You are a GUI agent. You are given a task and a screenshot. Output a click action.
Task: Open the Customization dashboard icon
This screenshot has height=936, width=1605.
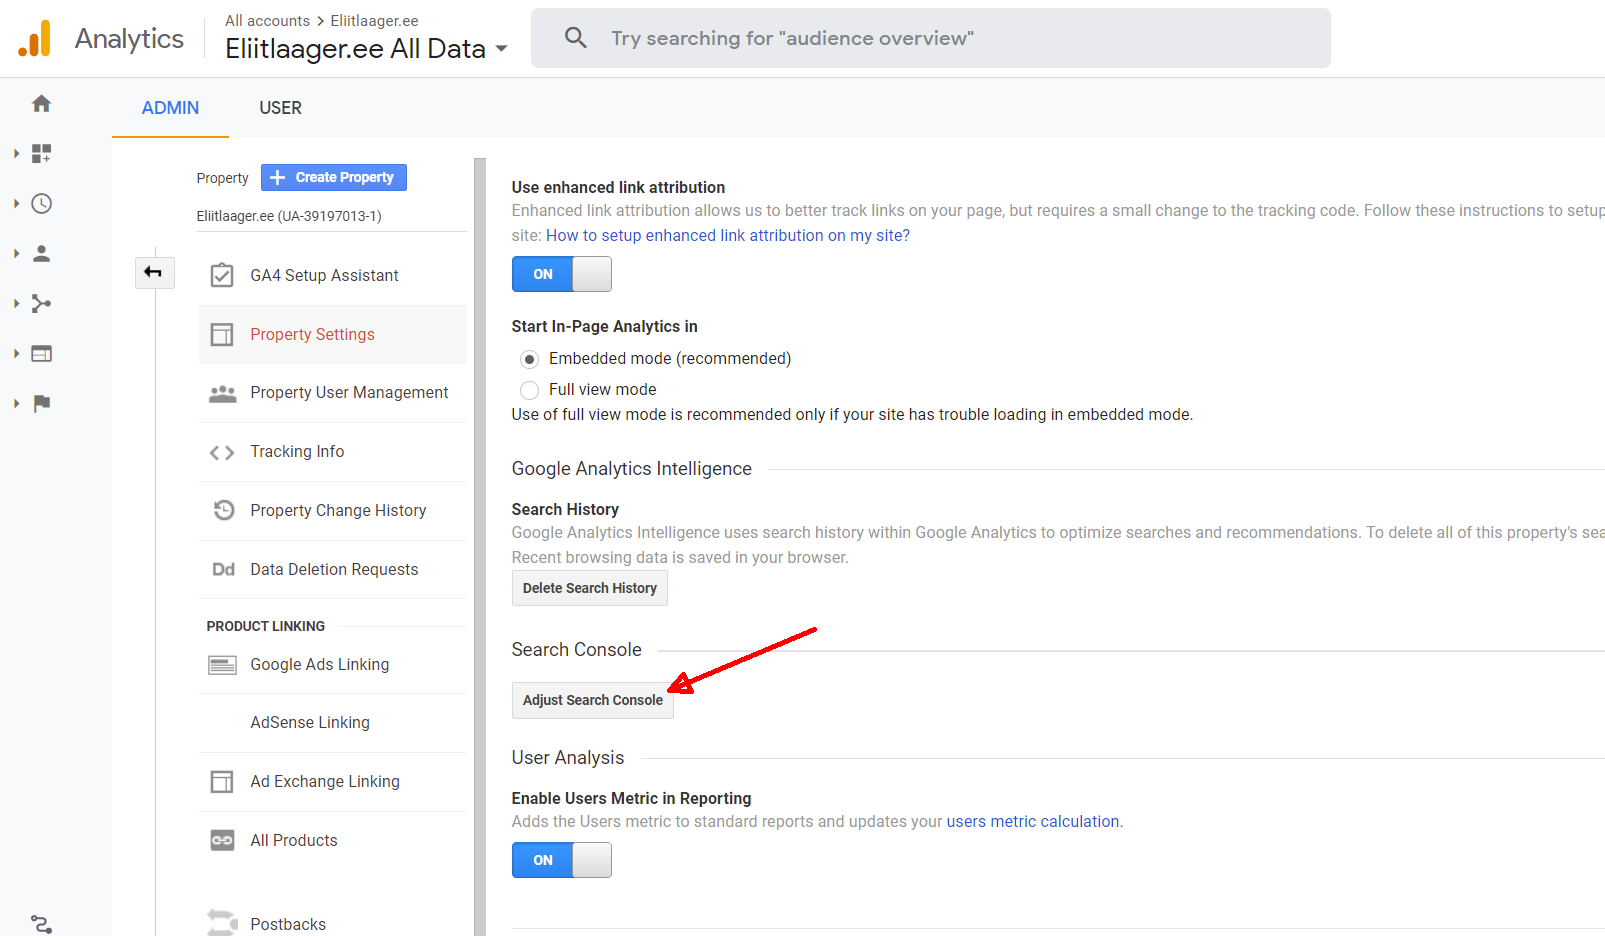point(41,154)
